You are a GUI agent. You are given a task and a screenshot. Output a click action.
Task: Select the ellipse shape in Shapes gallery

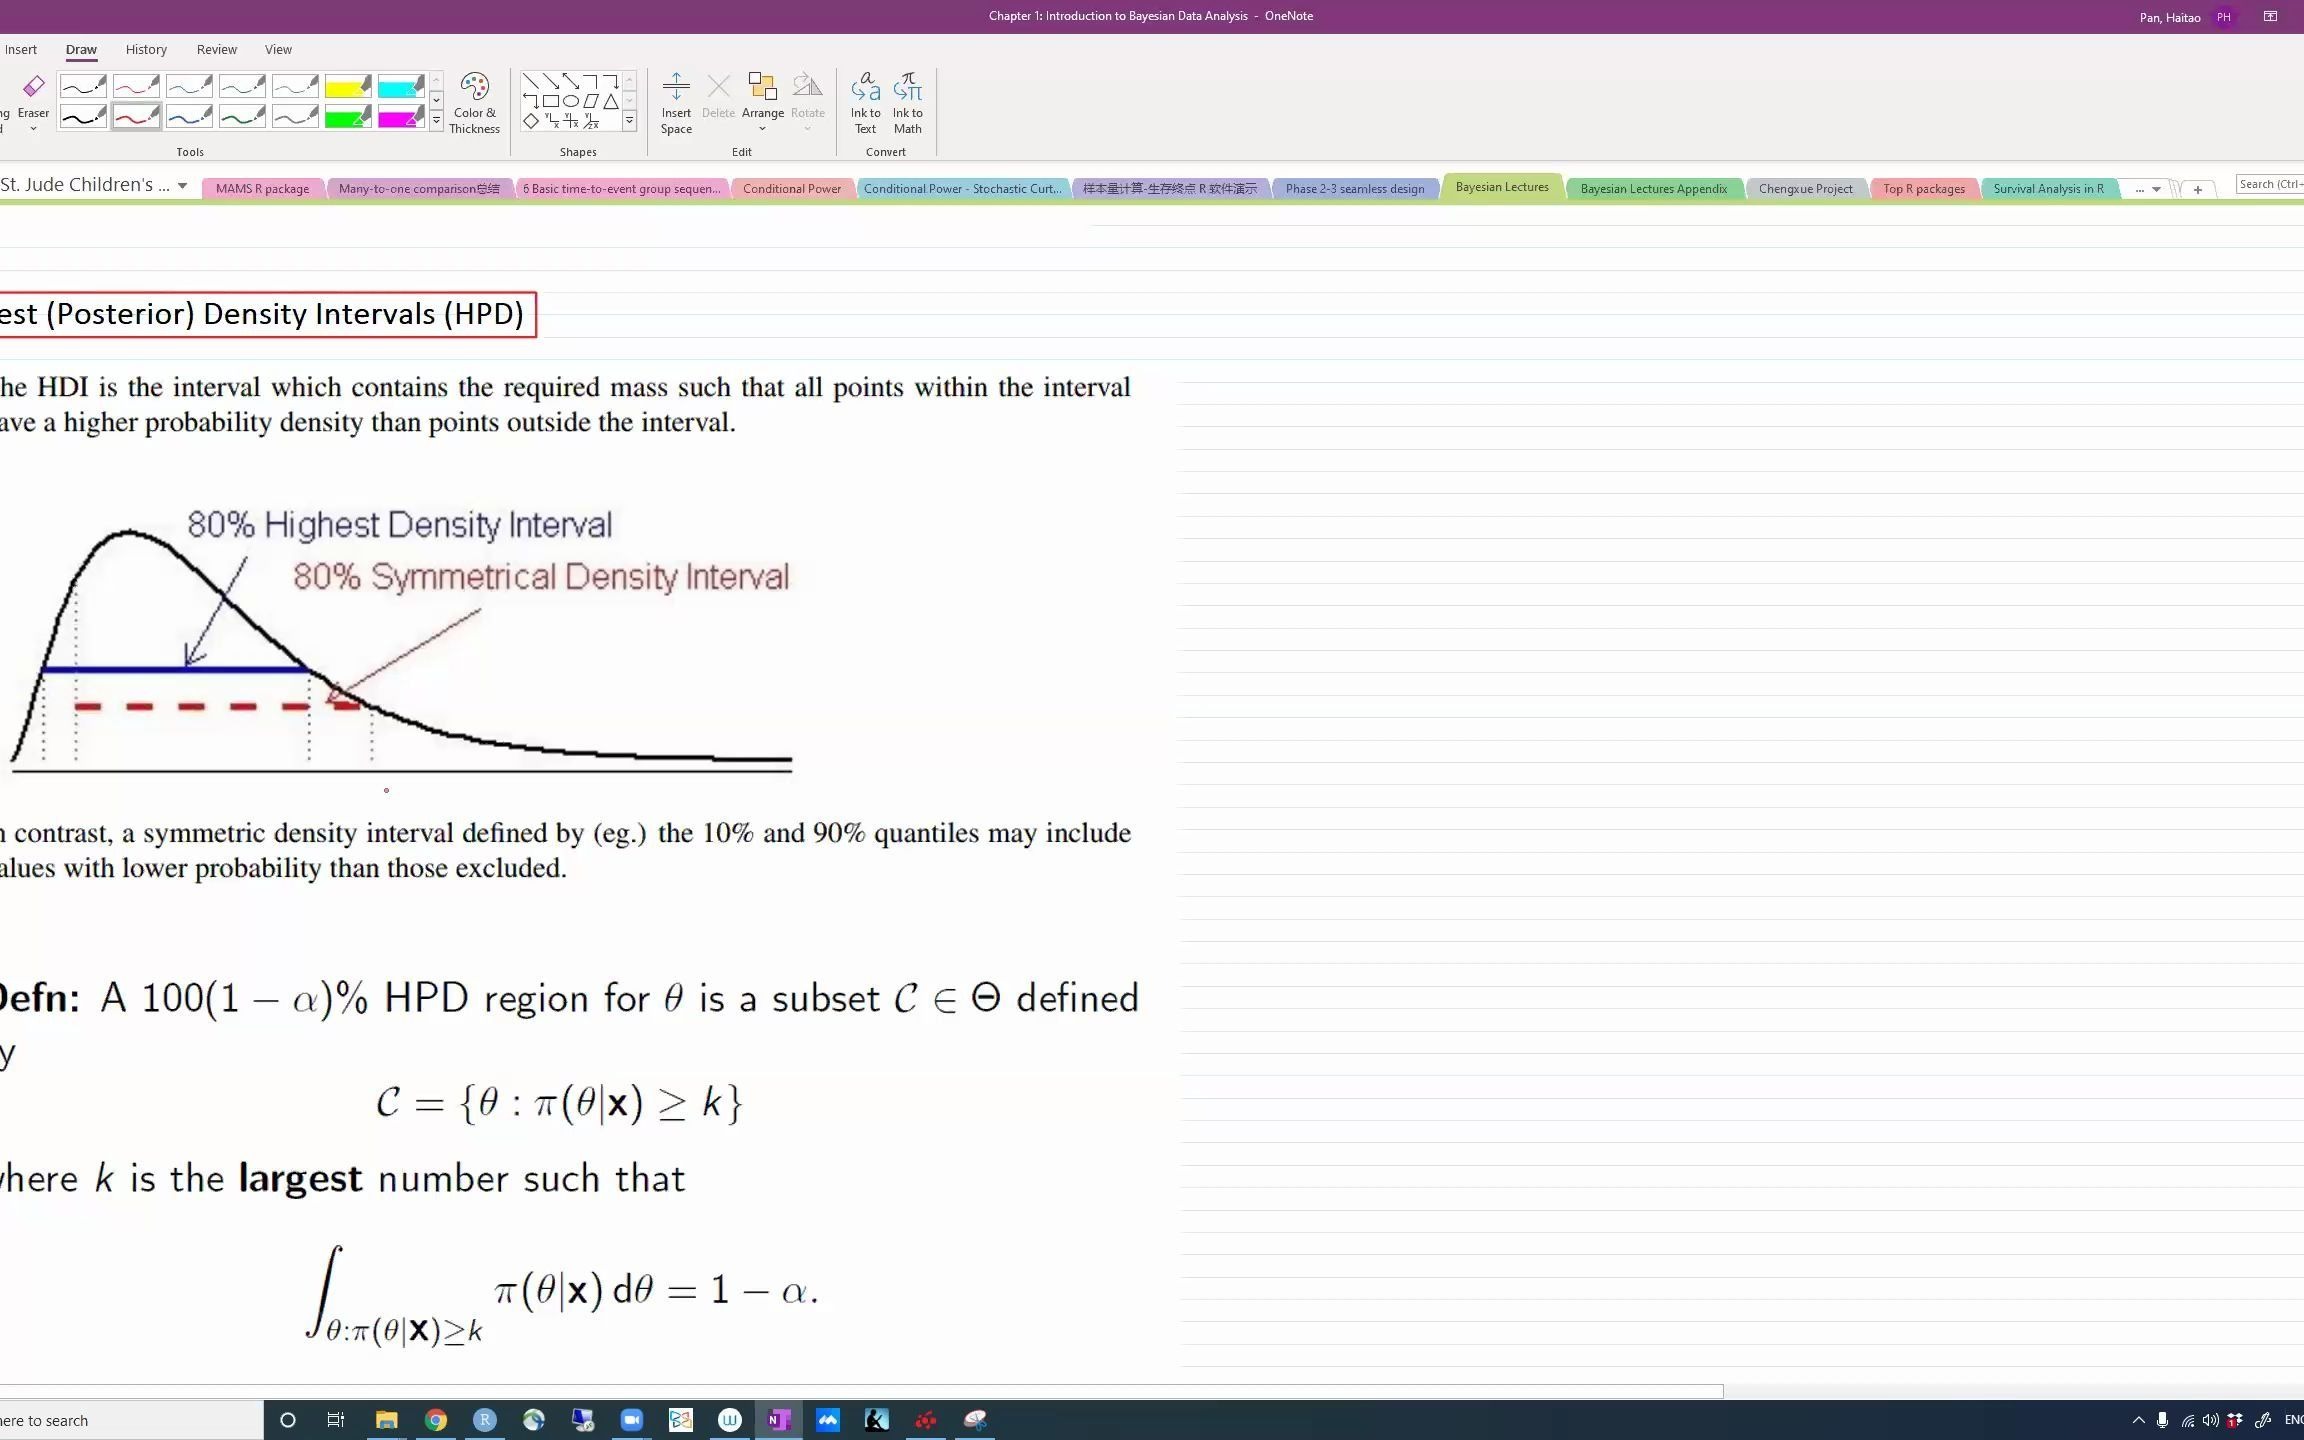tap(571, 101)
